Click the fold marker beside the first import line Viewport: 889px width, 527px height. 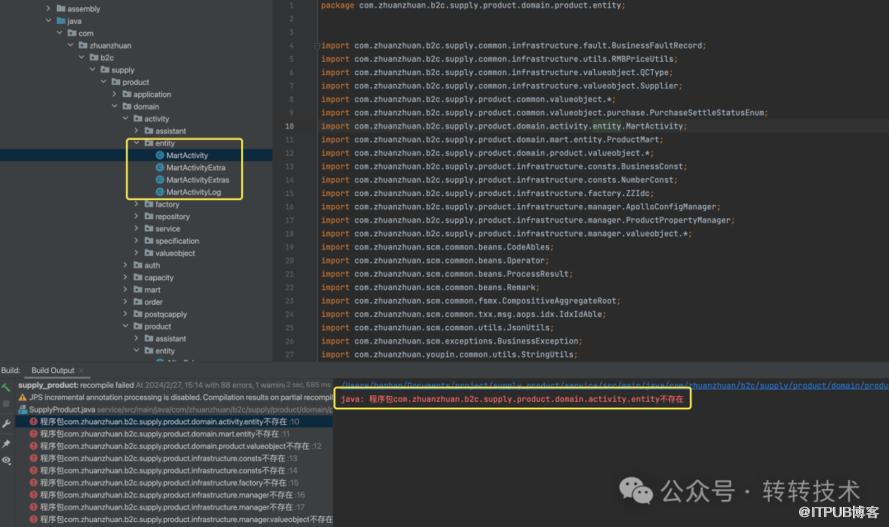[316, 46]
